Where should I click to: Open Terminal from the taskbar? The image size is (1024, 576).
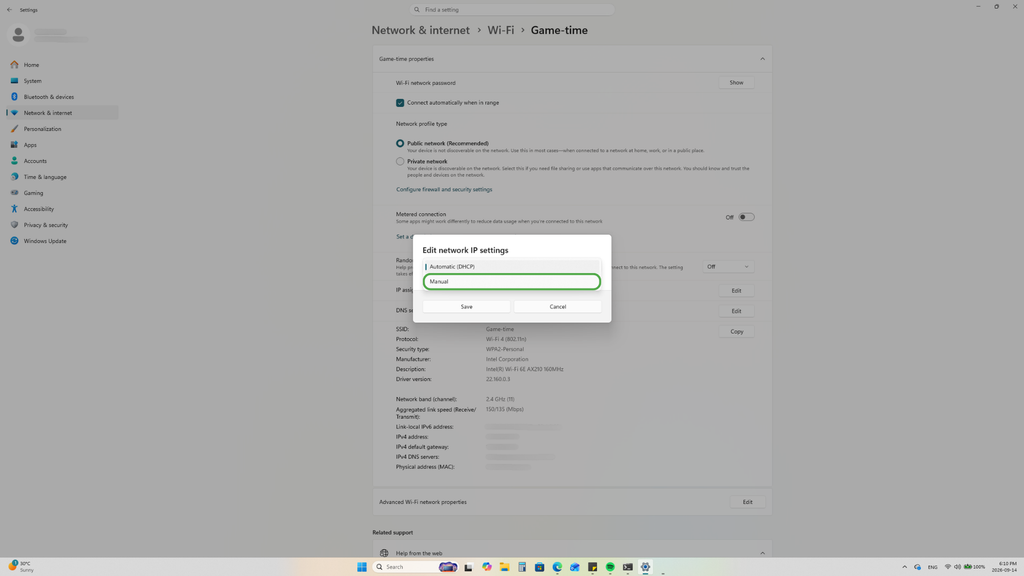[x=628, y=567]
